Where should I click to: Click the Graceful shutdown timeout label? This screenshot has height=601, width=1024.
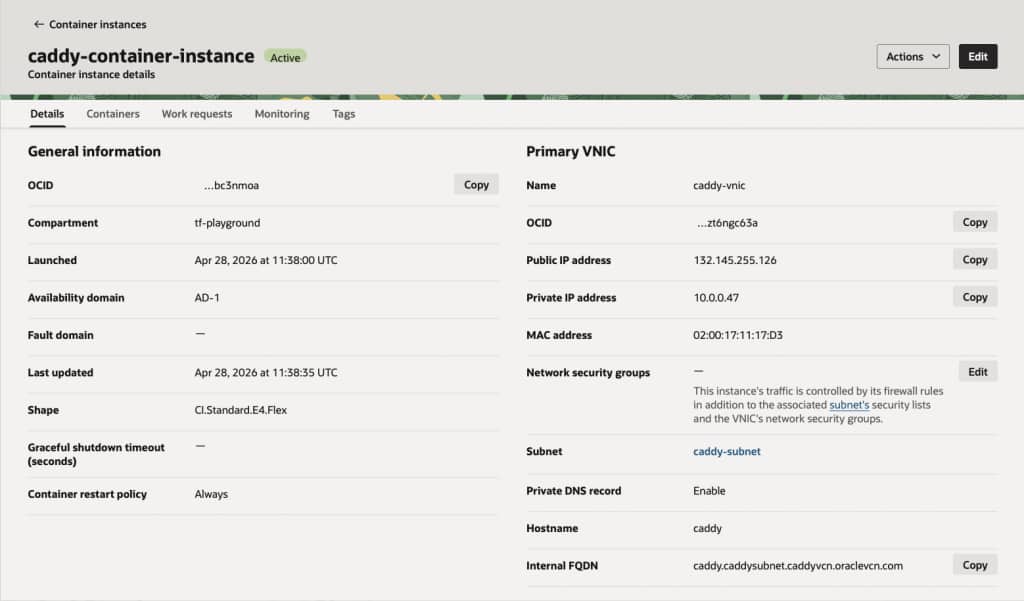96,454
